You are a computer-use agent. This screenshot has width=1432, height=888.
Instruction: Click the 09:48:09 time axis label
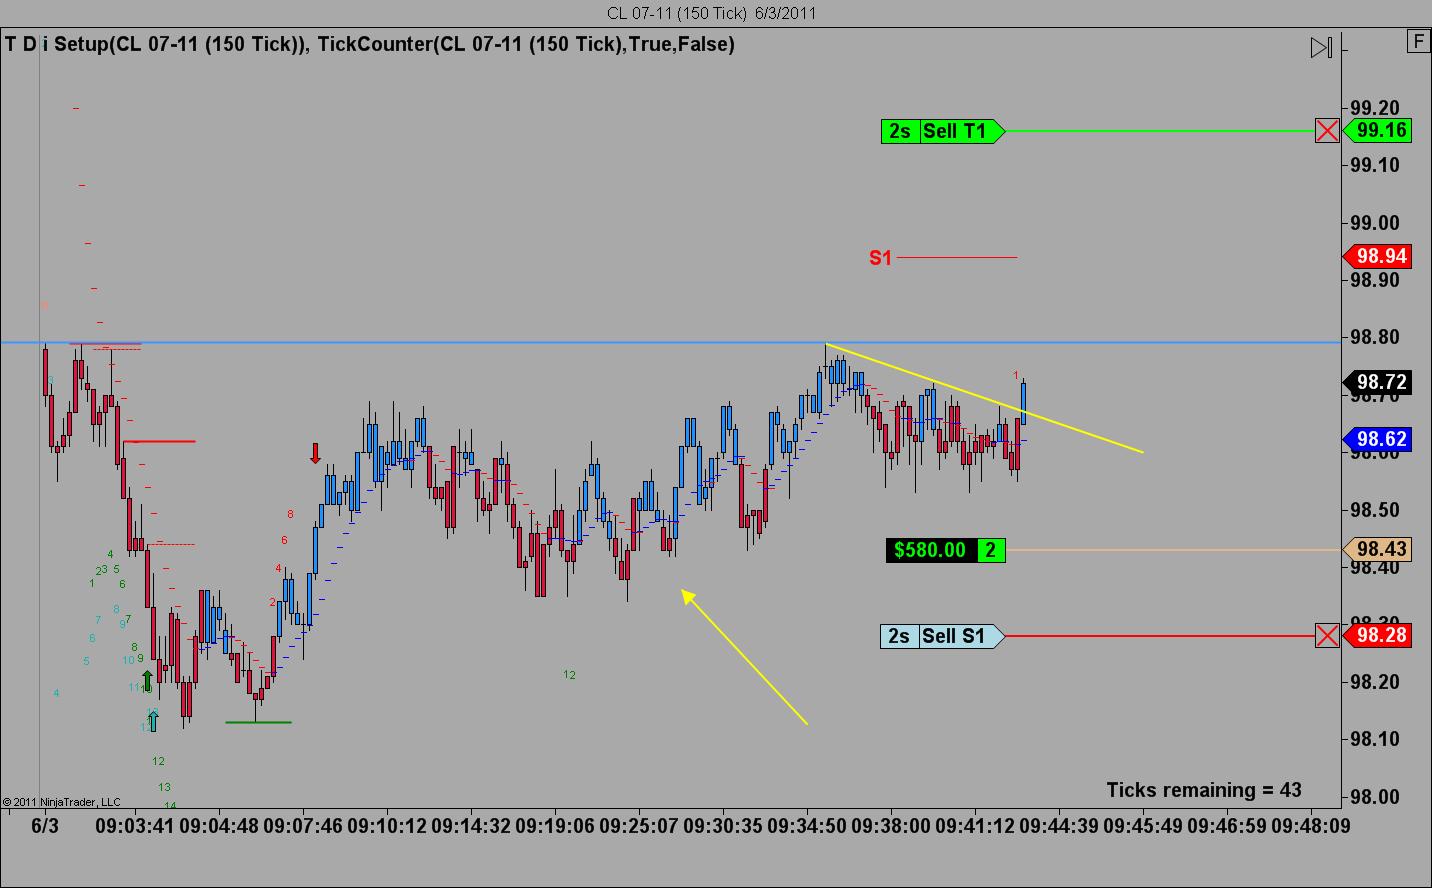click(x=1310, y=827)
